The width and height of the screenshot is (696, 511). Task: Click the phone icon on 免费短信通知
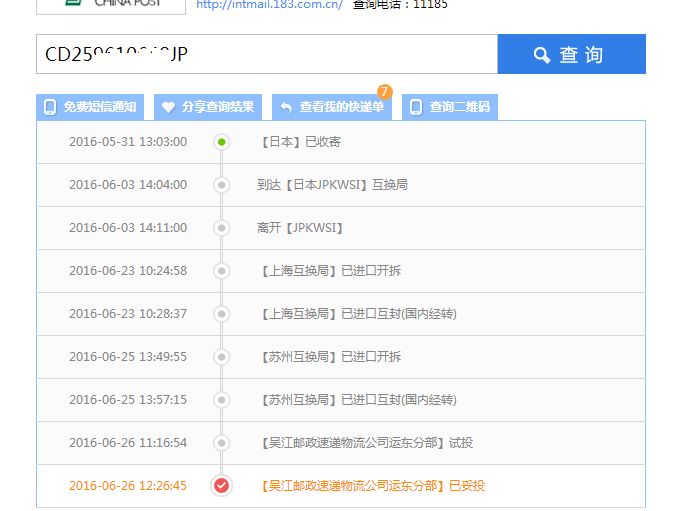coord(50,107)
